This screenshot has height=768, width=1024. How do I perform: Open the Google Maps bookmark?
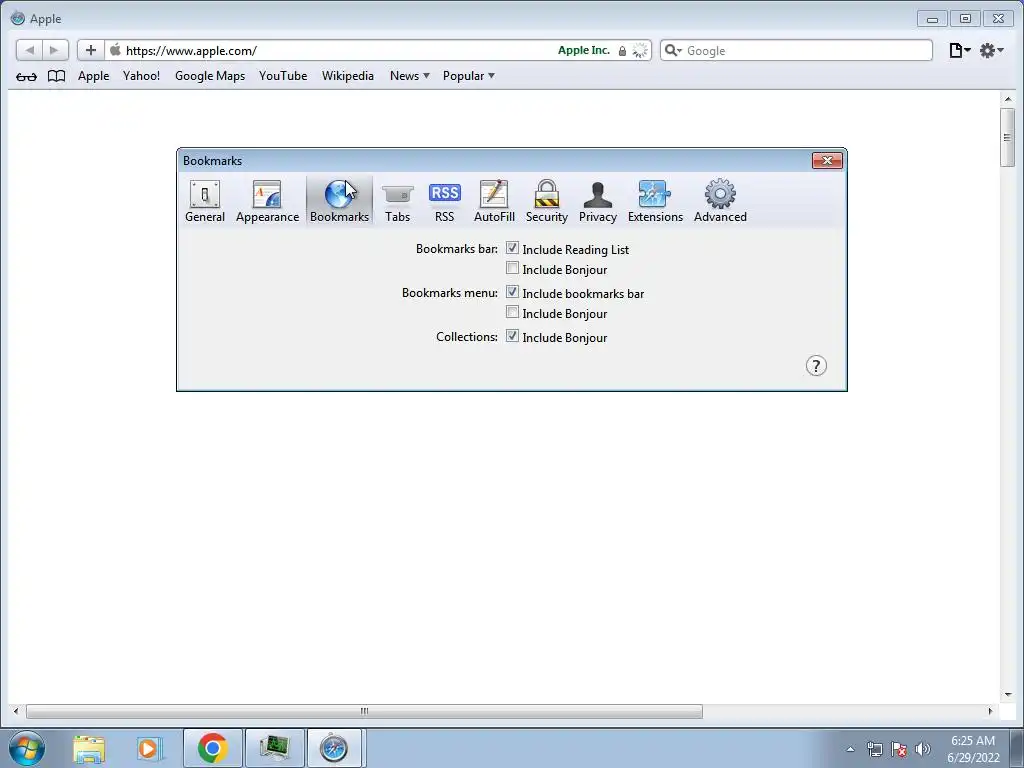coord(210,76)
